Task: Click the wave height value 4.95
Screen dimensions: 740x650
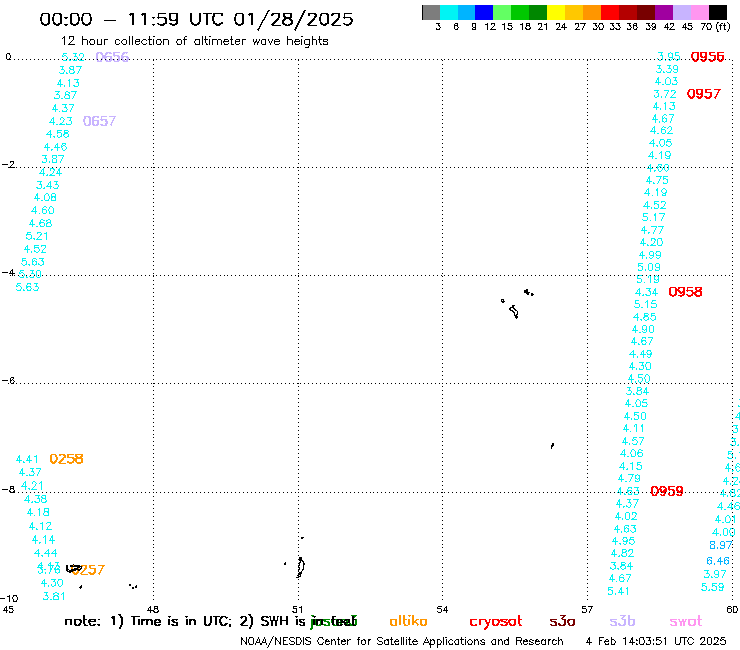Action: 623,541
